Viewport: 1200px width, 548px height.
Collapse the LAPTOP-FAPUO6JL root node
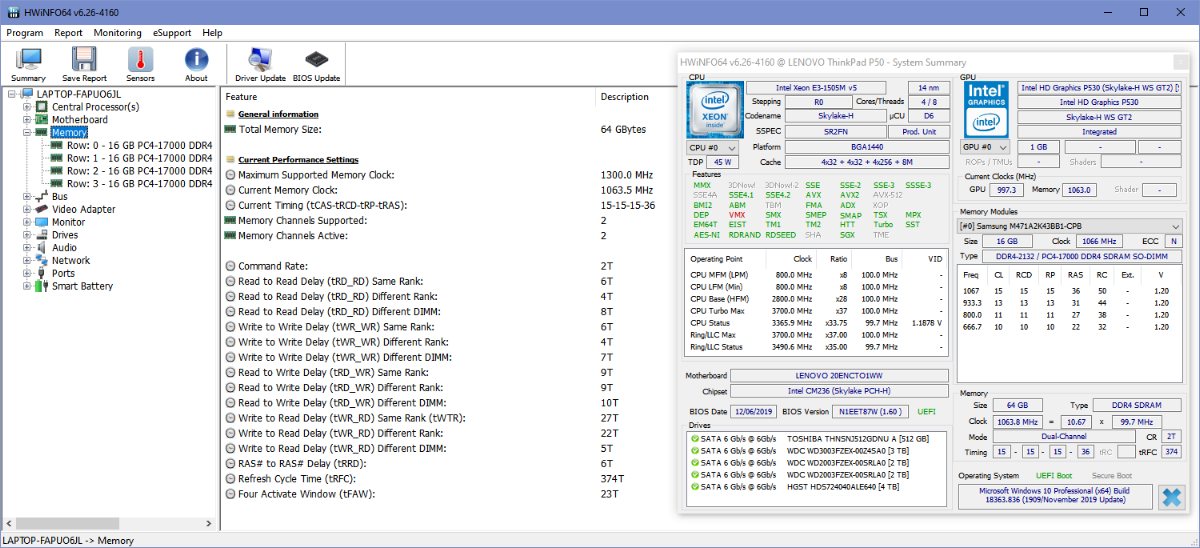[x=12, y=93]
